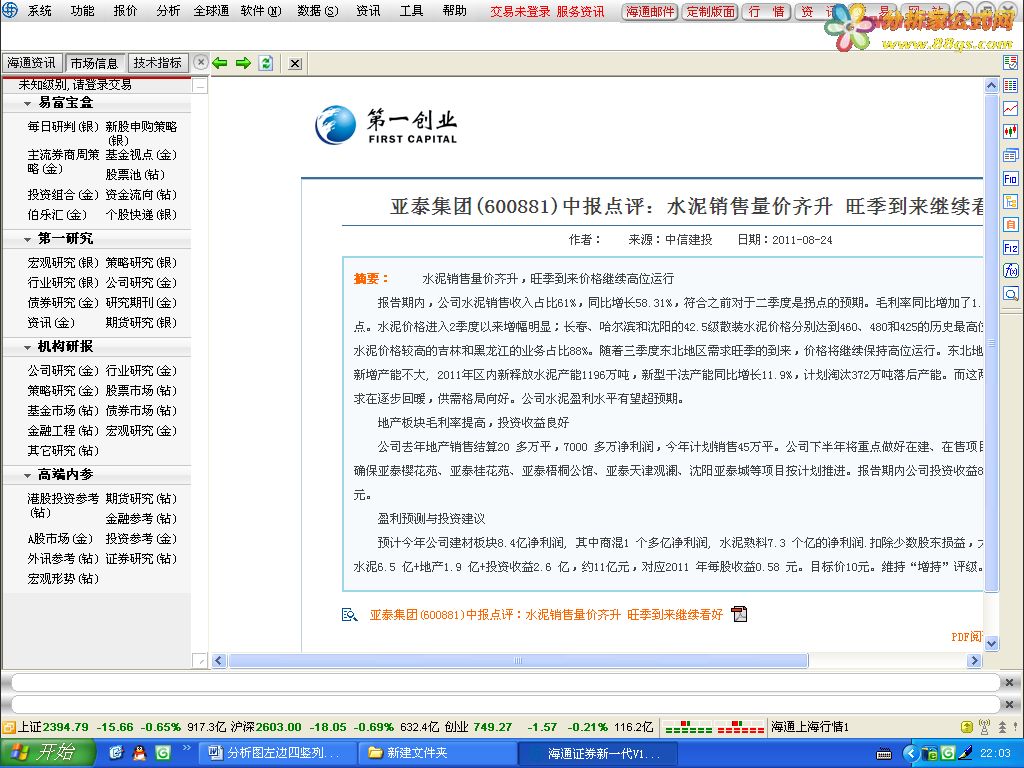Open the 工具 menu
1024x768 pixels.
(411, 11)
